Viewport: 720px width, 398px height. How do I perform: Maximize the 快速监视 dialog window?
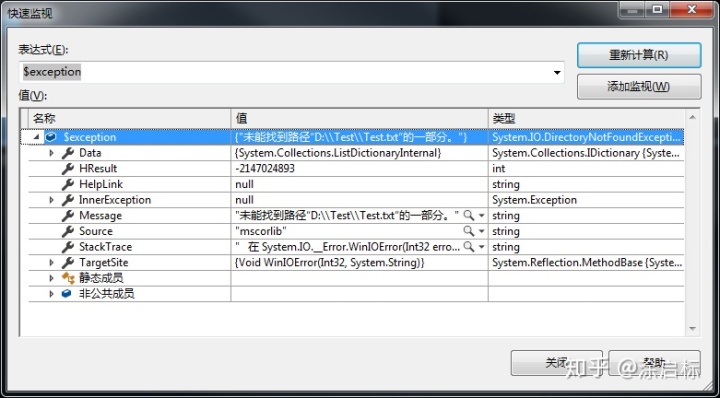(658, 9)
